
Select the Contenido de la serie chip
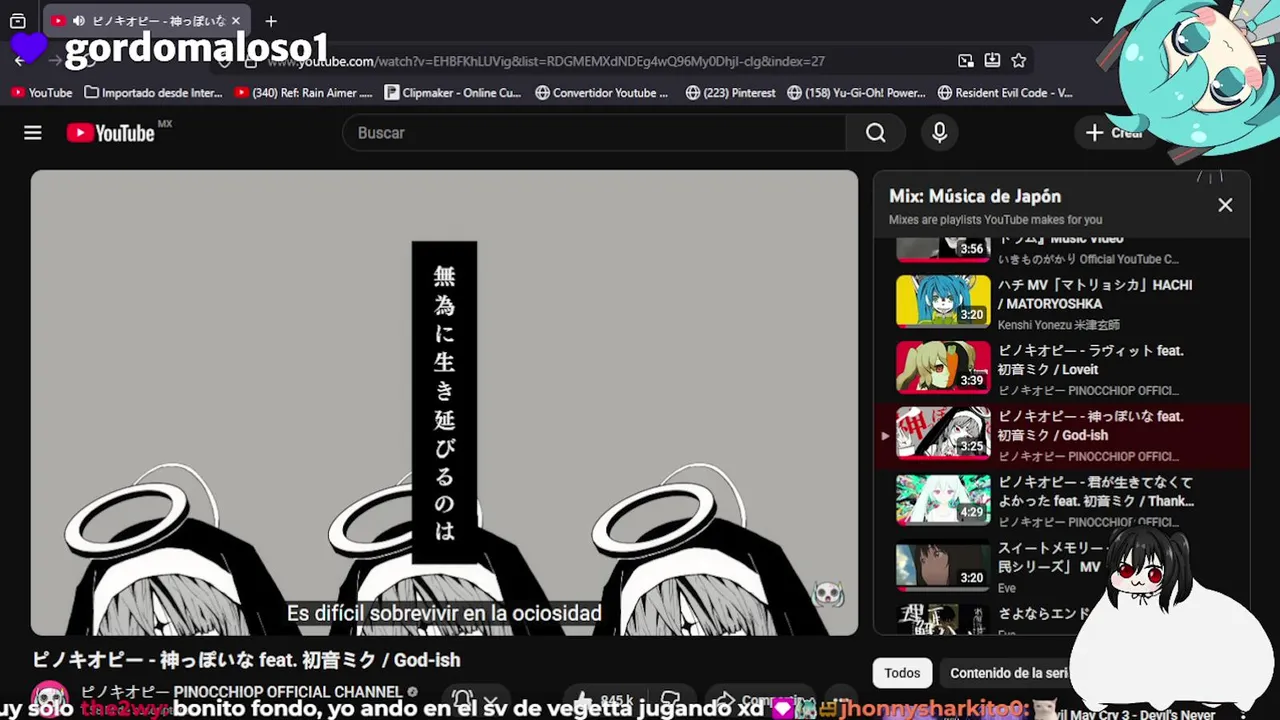tap(1008, 673)
